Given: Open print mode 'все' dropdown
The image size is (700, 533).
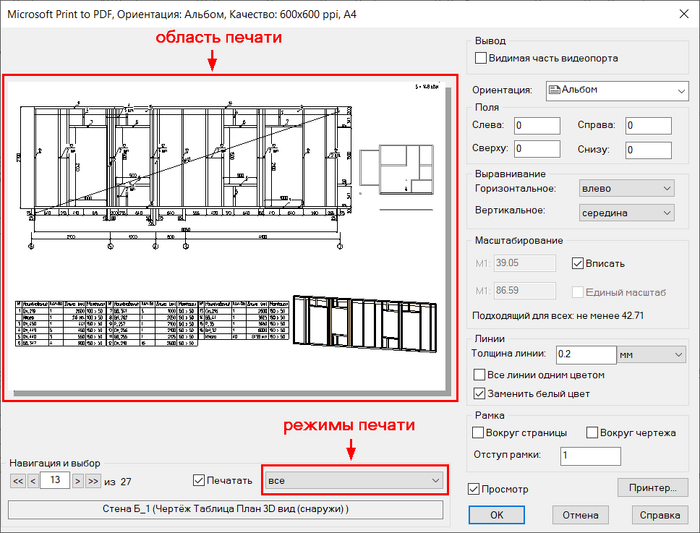Looking at the screenshot, I should [354, 480].
